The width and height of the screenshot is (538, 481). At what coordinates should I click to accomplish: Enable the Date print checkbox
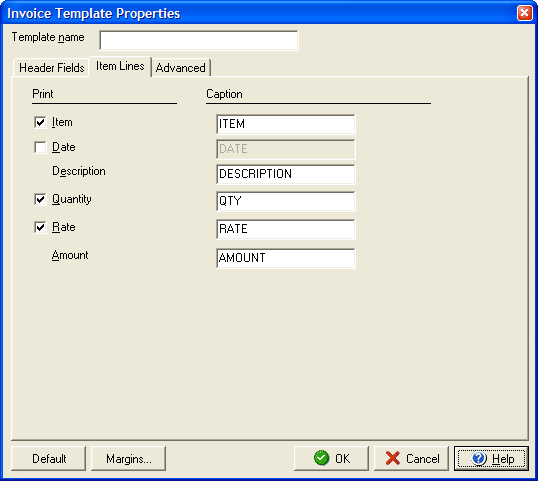tap(40, 148)
